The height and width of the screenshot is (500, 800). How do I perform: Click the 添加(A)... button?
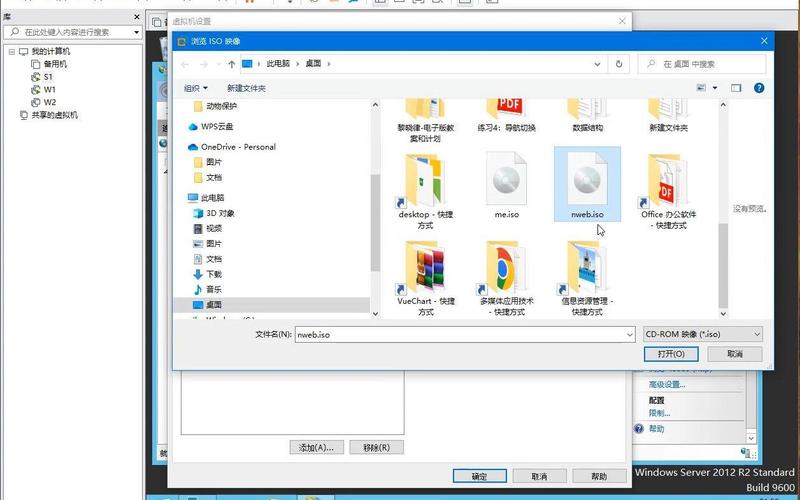(316, 447)
